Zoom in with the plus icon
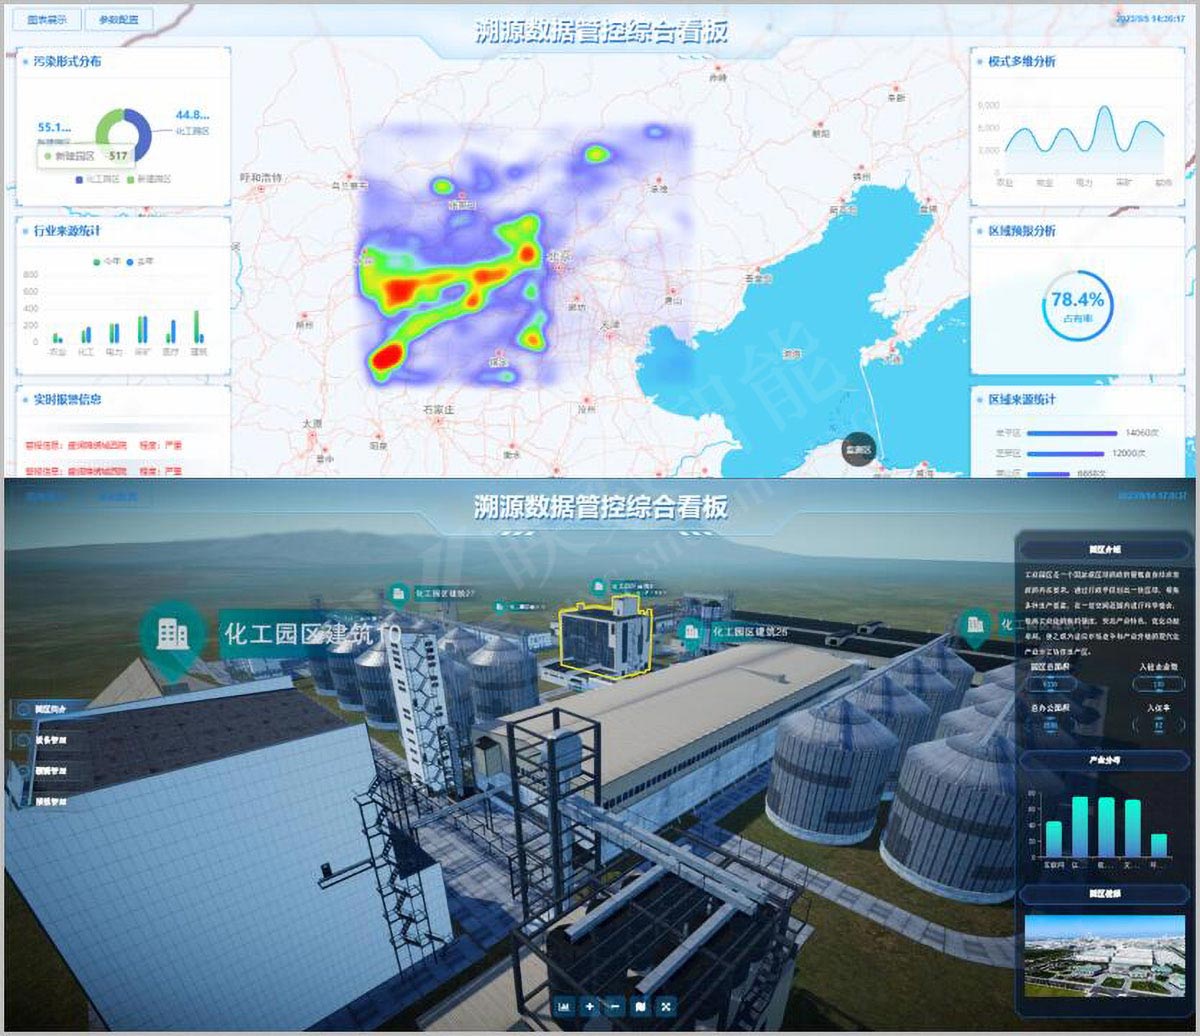This screenshot has height=1036, width=1200. point(590,1006)
